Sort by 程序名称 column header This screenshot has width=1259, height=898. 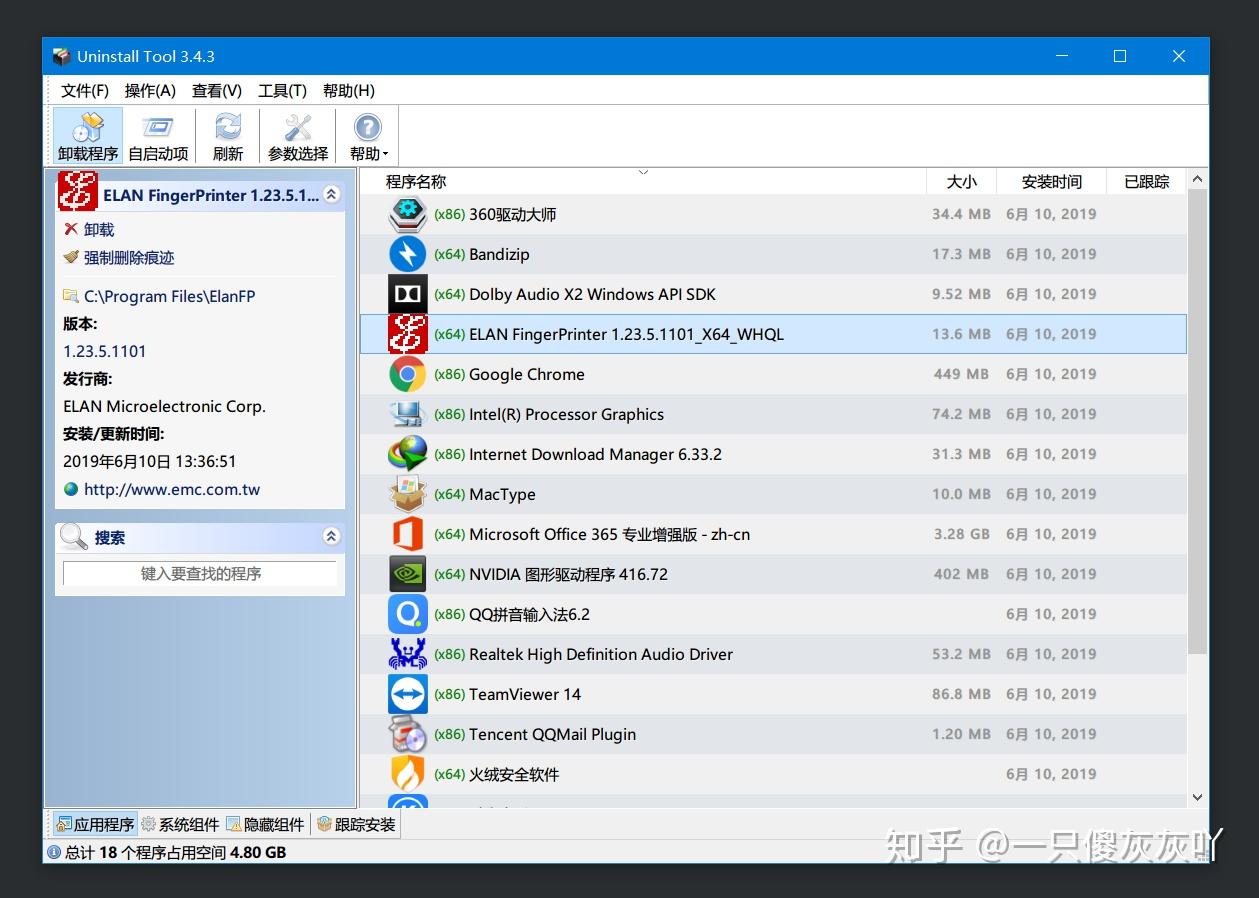click(643, 181)
